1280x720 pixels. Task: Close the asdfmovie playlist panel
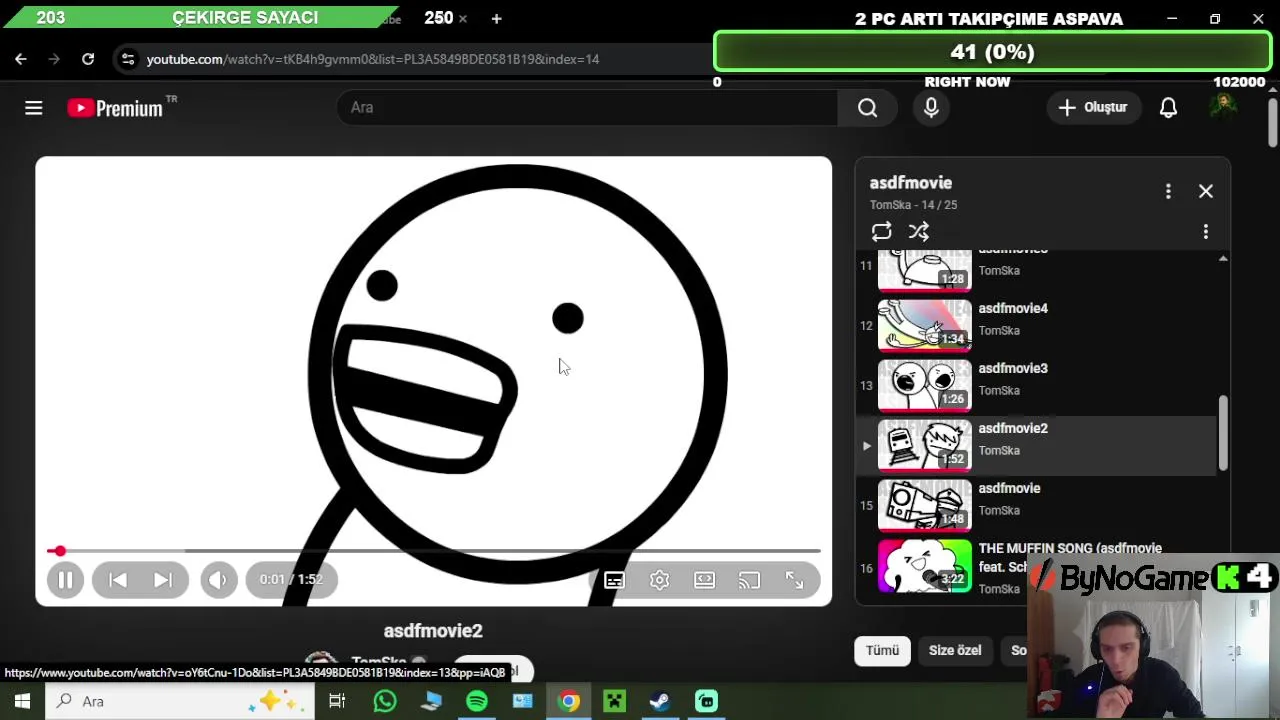coord(1206,191)
